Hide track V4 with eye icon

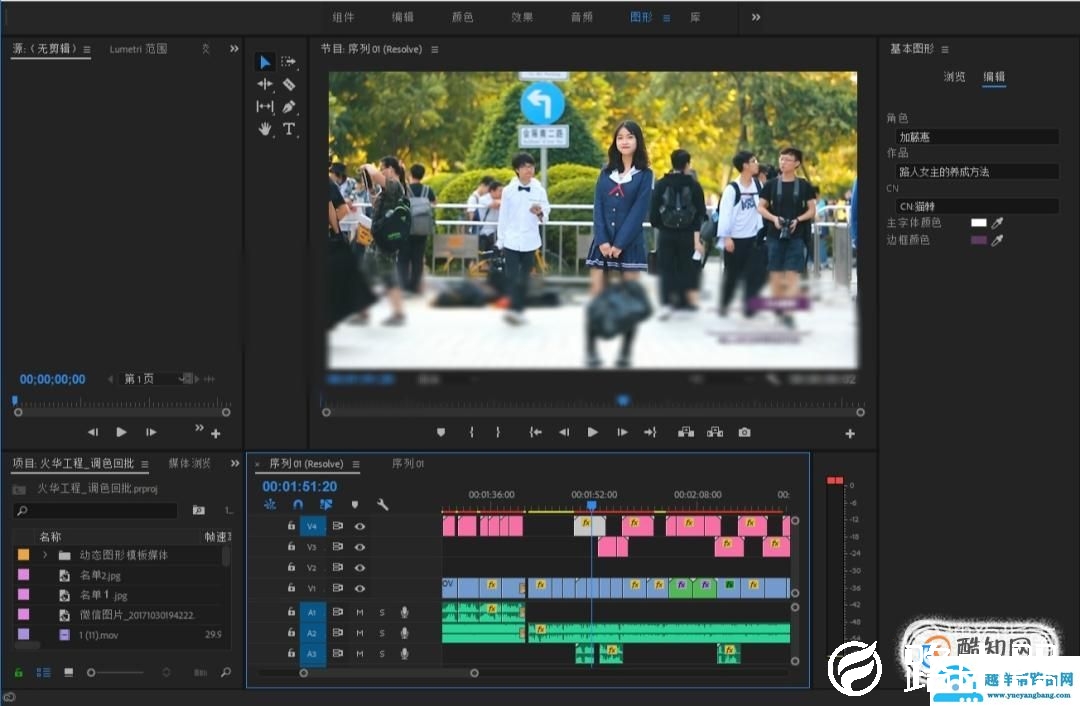[x=359, y=526]
